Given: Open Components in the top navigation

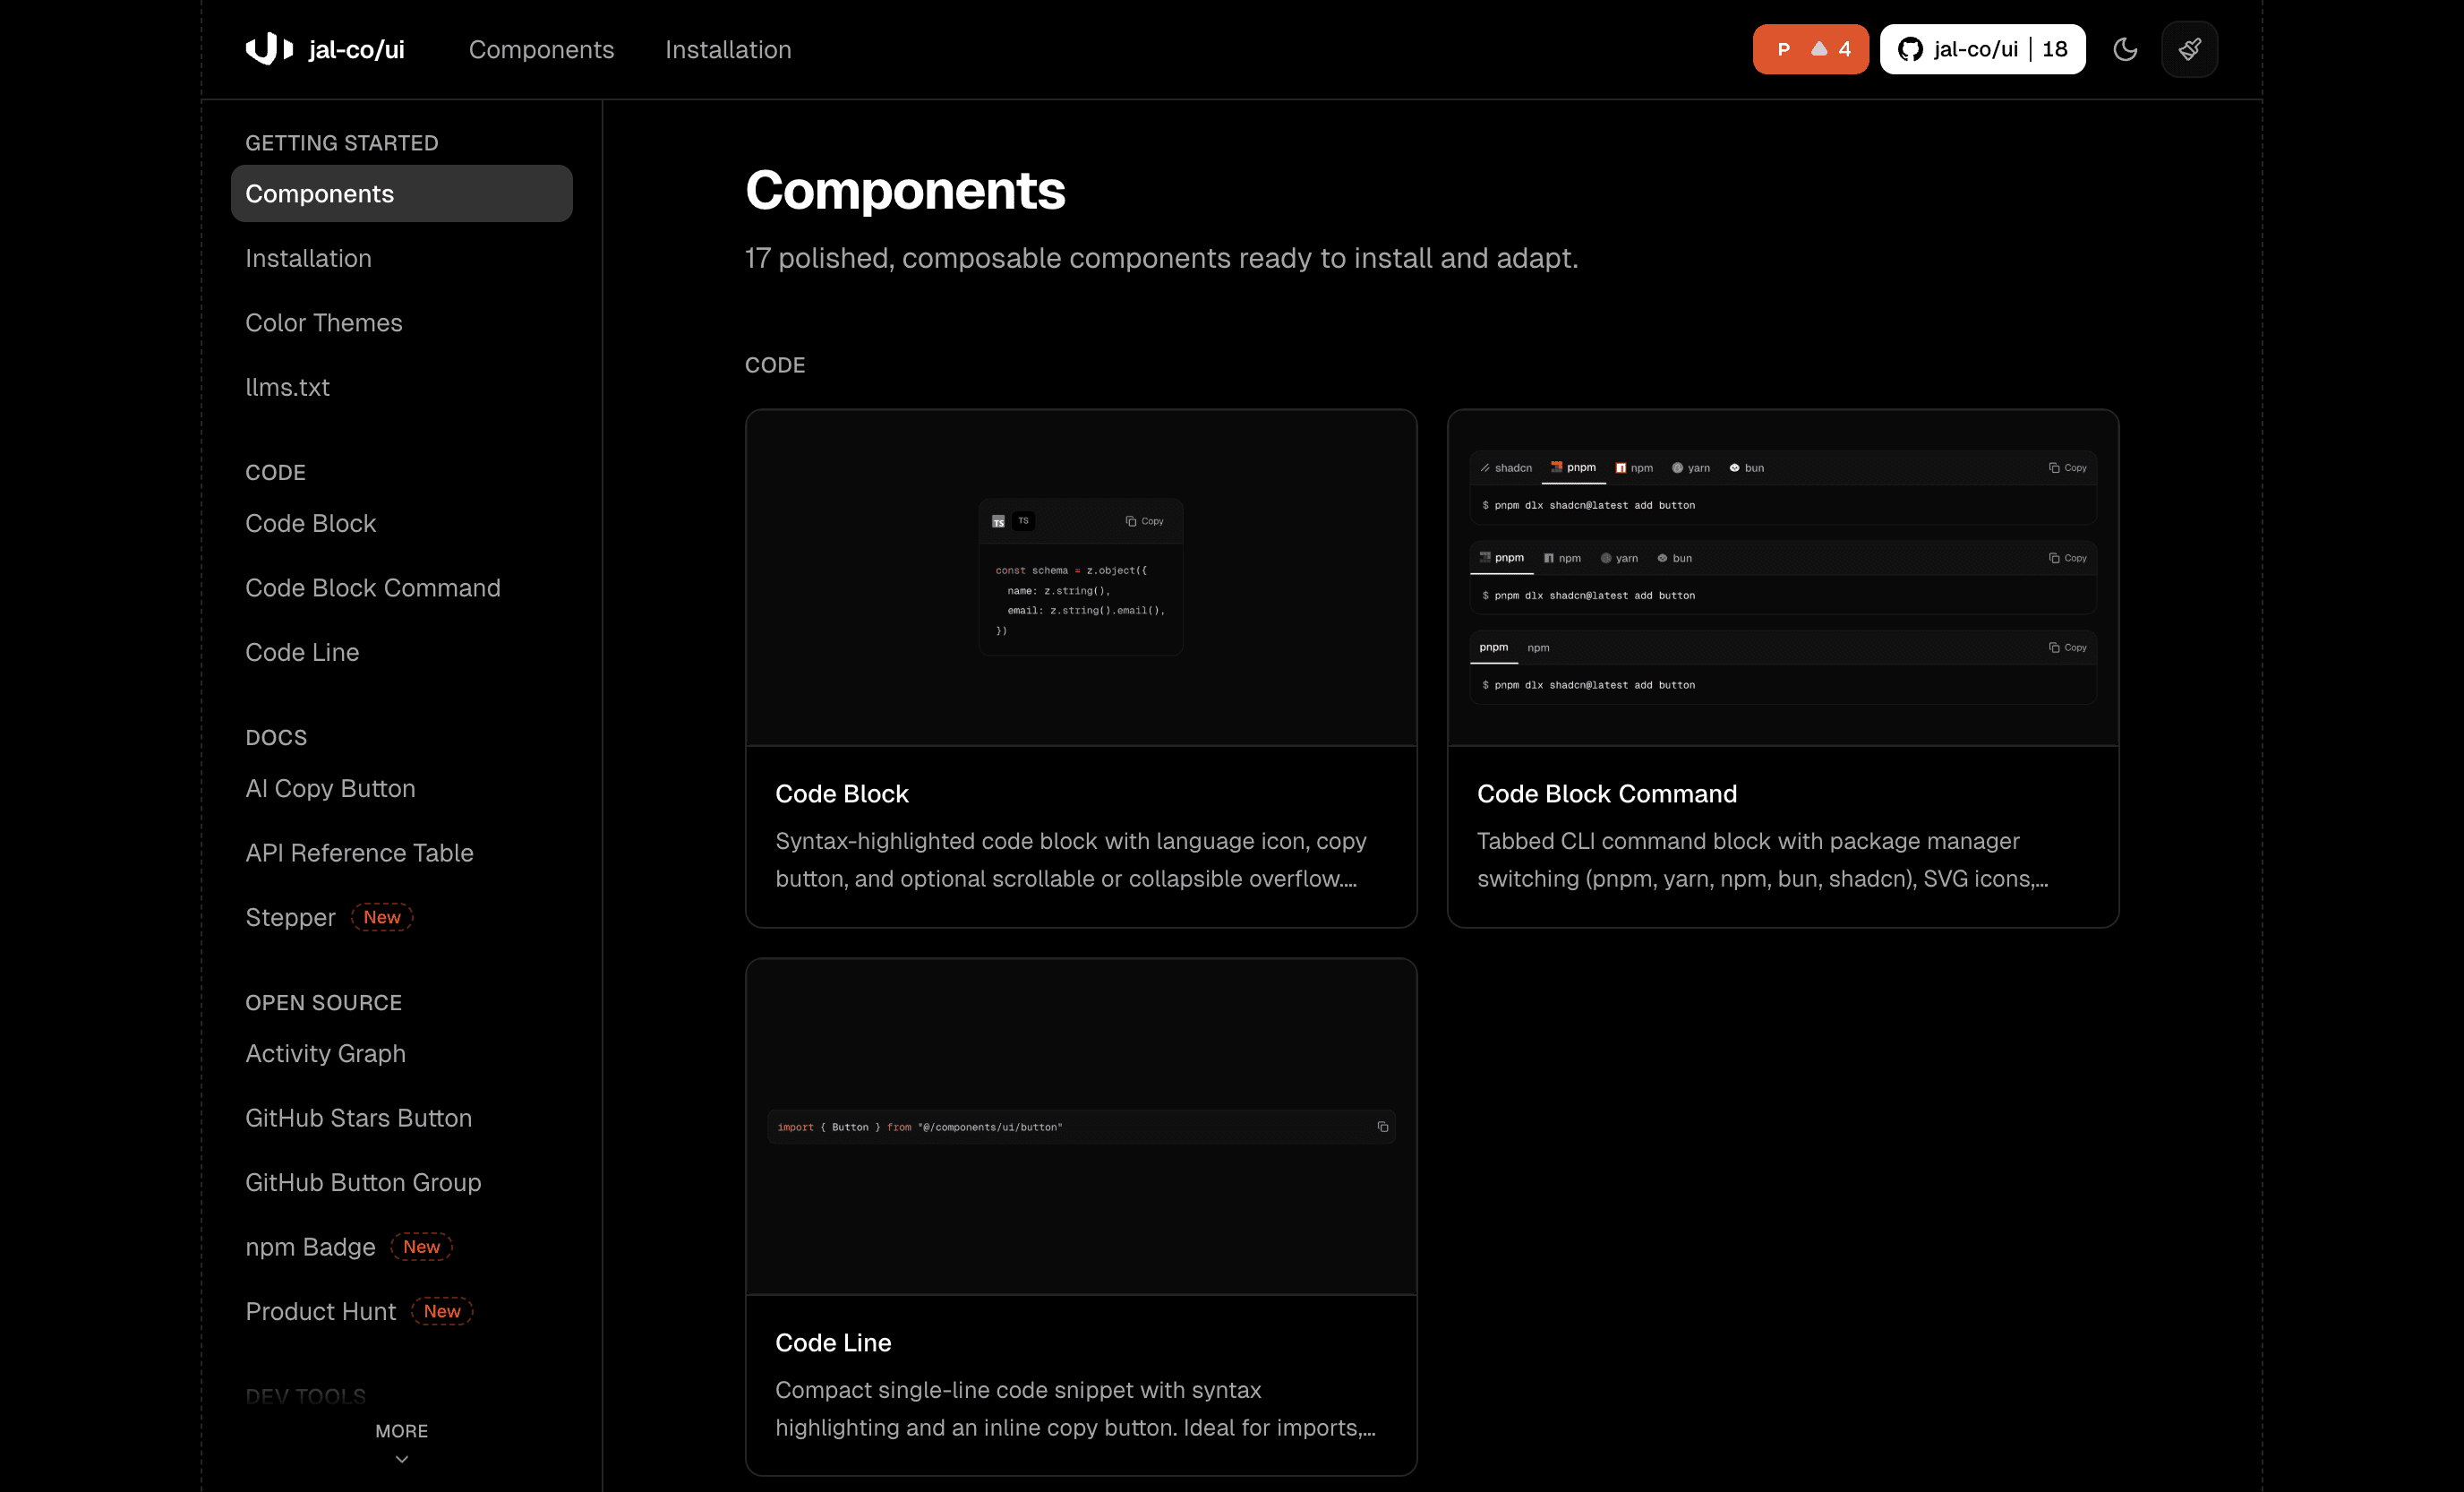Looking at the screenshot, I should [x=541, y=49].
